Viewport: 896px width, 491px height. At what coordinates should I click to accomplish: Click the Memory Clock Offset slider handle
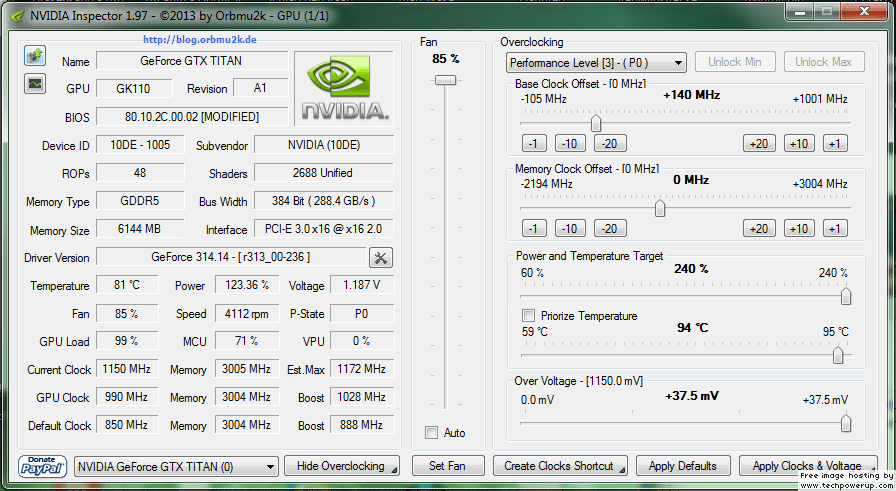pyautogui.click(x=660, y=208)
